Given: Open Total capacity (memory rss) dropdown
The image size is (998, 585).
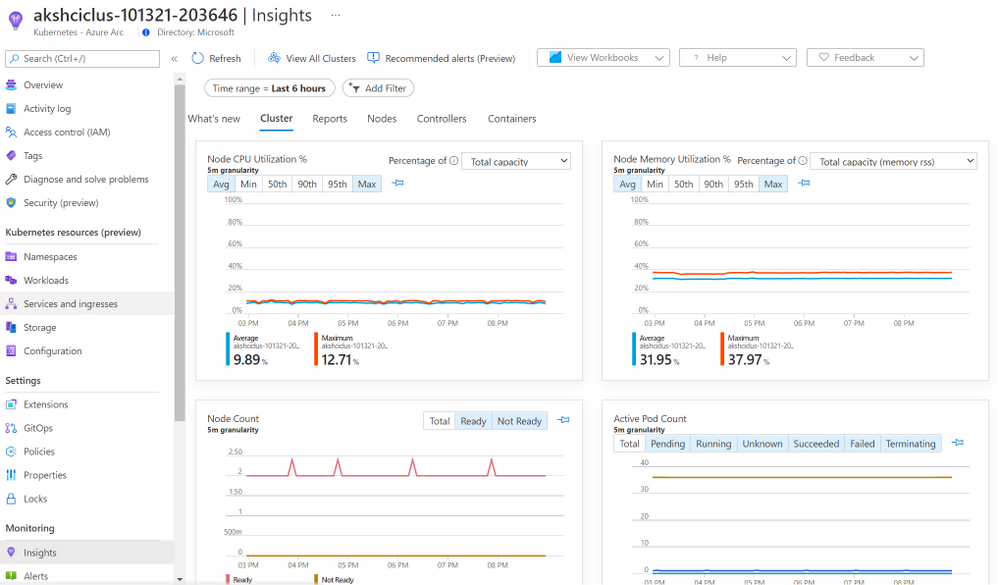Looking at the screenshot, I should coord(894,161).
